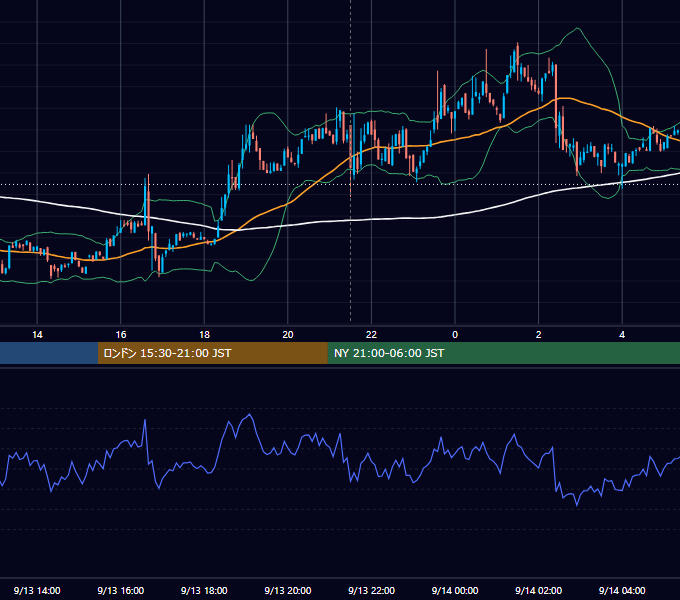Click the 20 hour label on price chart axis
Viewport: 680px width, 600px height.
coord(288,335)
